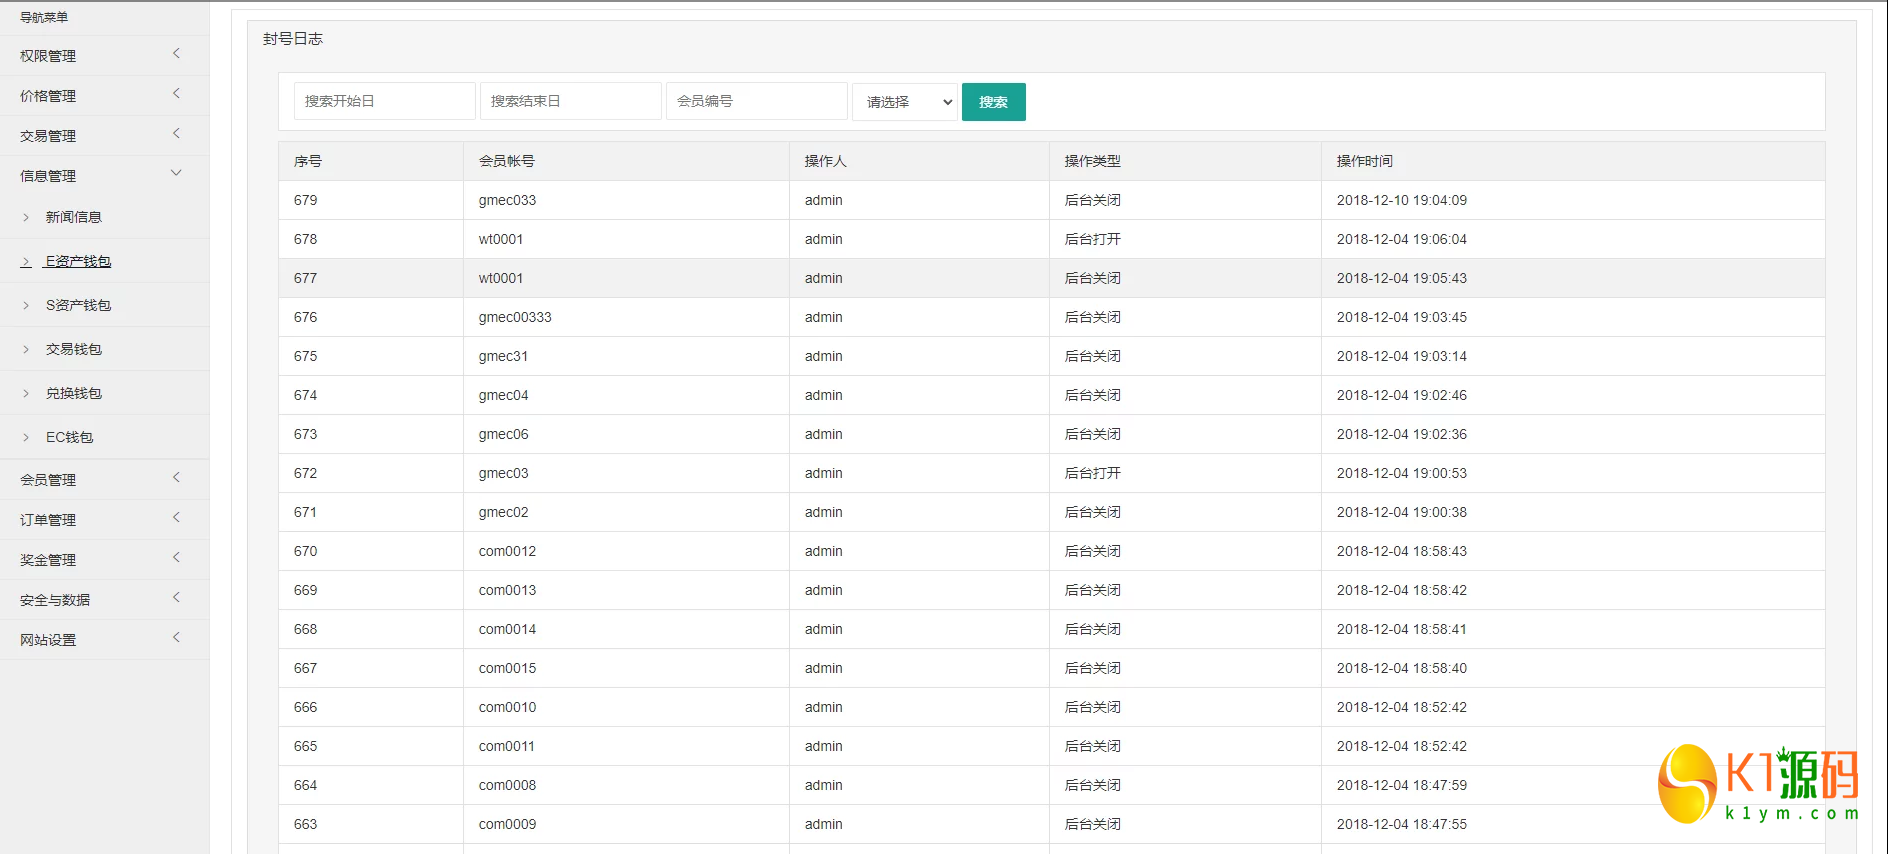The height and width of the screenshot is (854, 1888).
Task: Collapse the 信息管理 menu chevron
Action: (x=177, y=173)
